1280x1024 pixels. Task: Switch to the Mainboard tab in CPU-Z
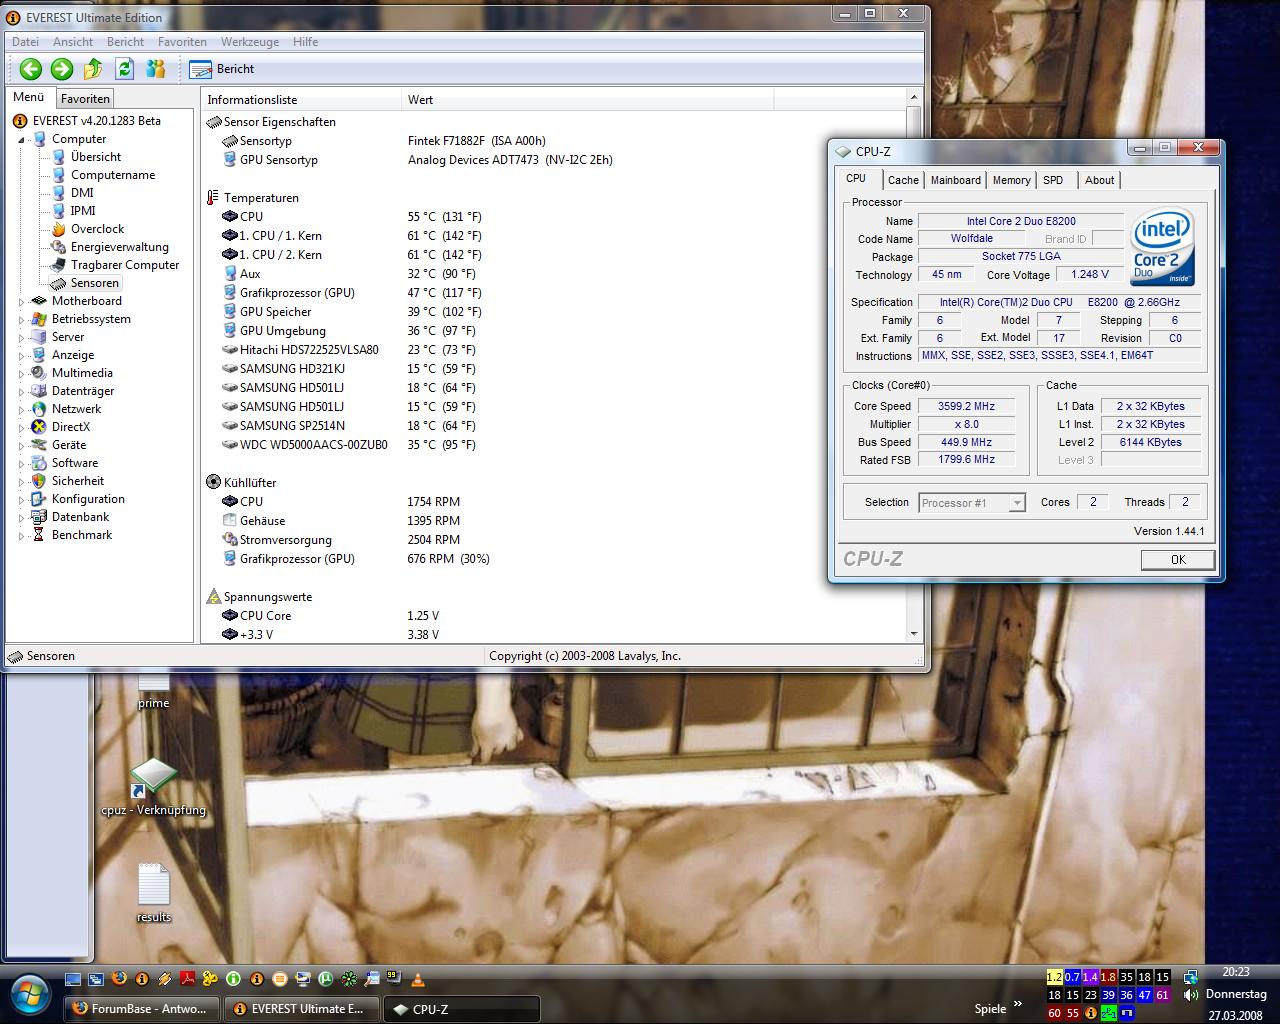(955, 180)
